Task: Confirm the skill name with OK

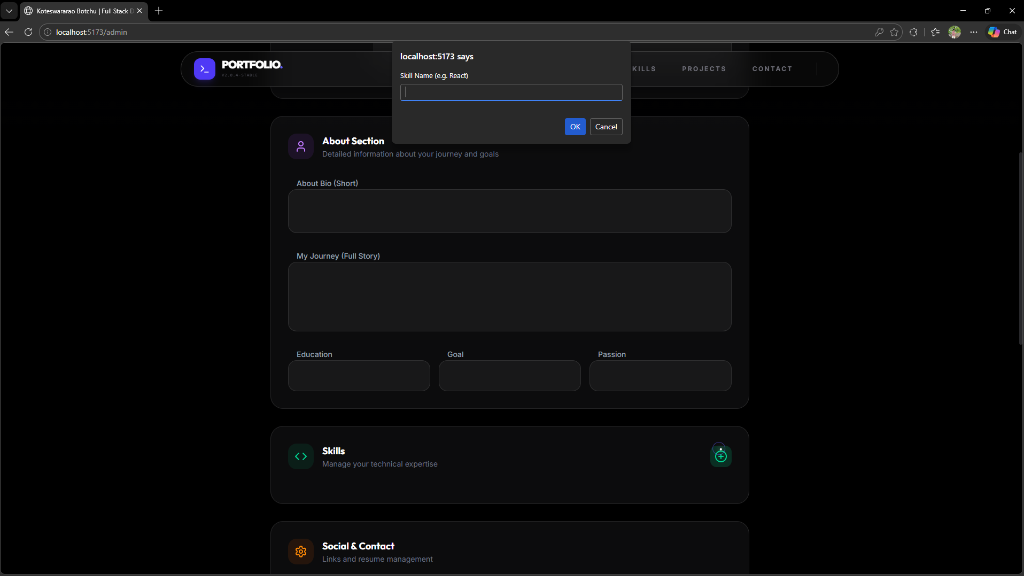Action: [x=575, y=126]
